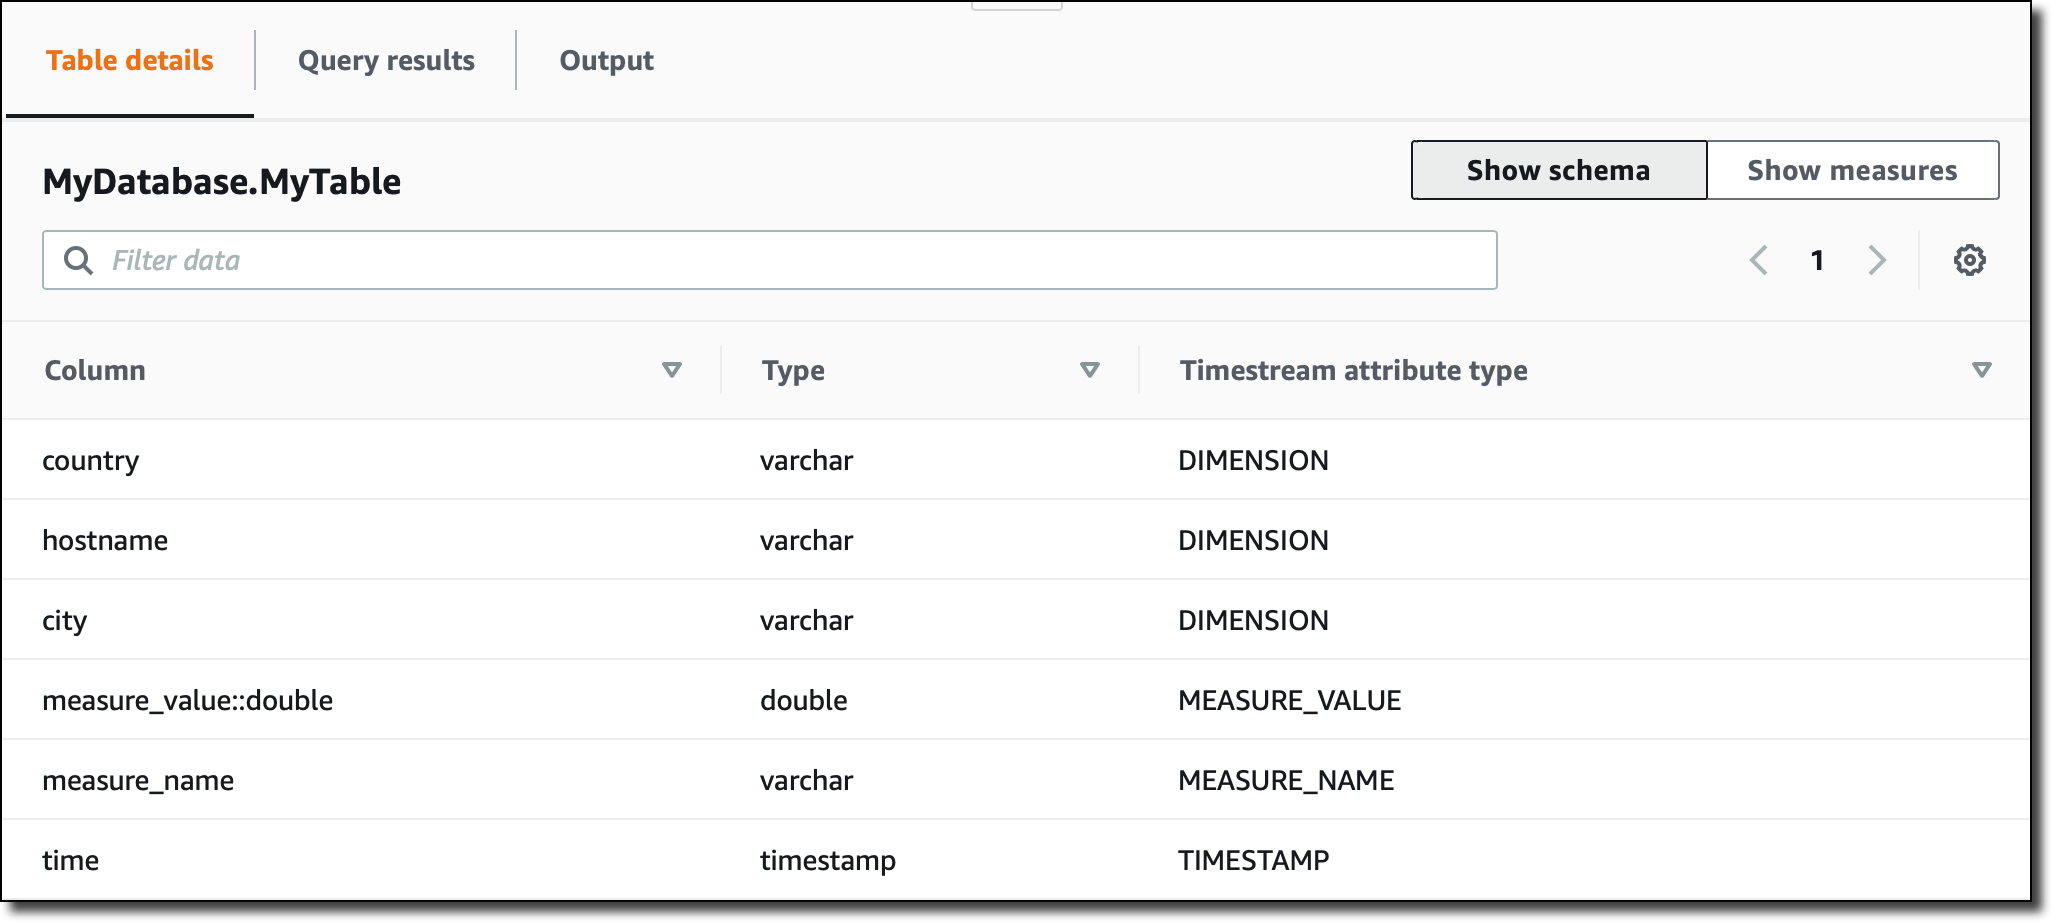Click the MEASURE_VALUE attribute cell
Viewport: 2052px width, 922px height.
(1290, 700)
